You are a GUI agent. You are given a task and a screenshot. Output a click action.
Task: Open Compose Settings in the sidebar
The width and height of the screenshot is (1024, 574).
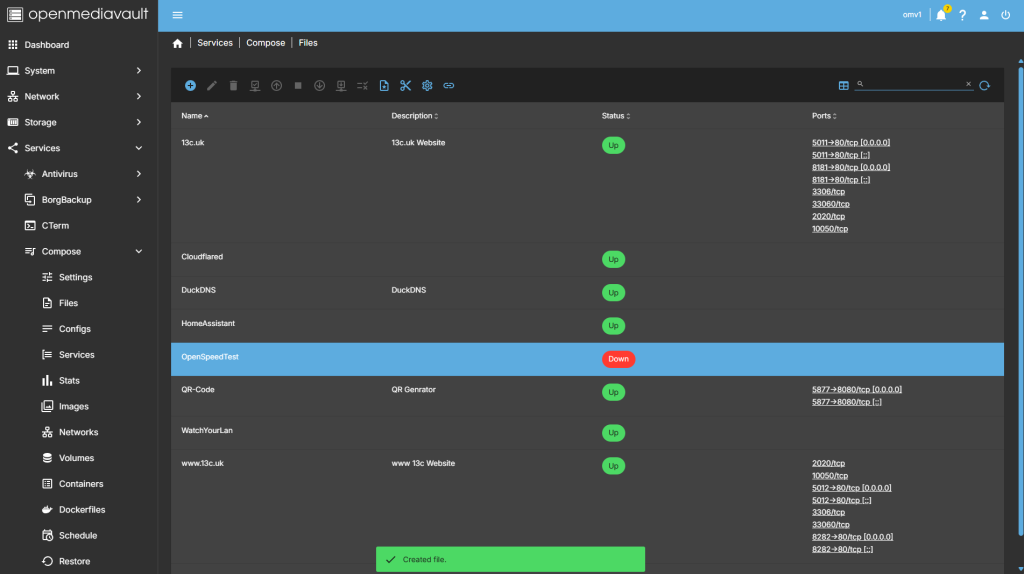78,277
